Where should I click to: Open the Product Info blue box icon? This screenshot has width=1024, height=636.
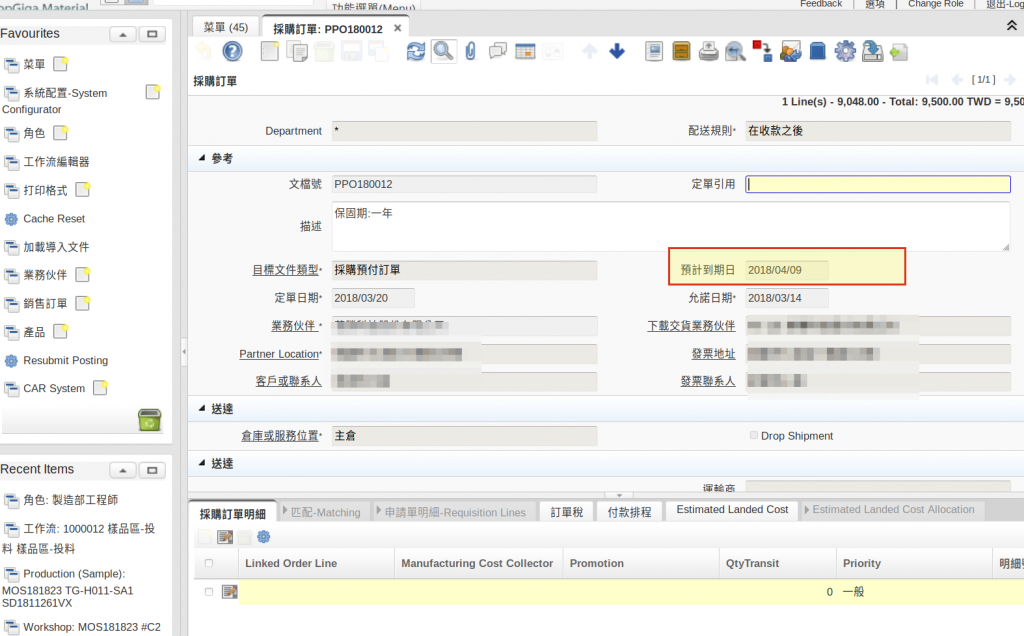818,51
